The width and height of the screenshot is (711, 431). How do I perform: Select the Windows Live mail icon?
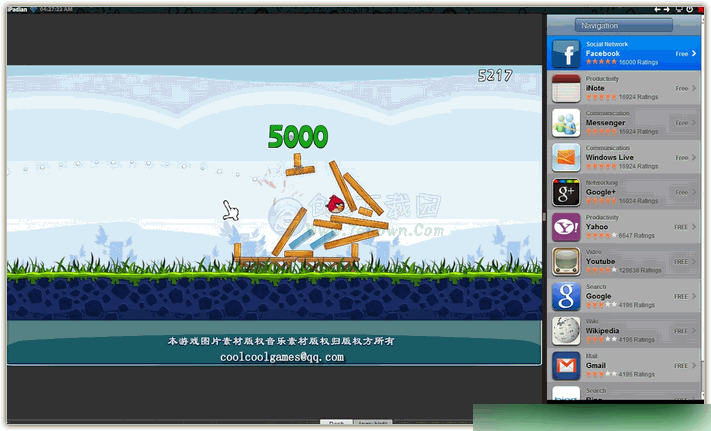[566, 158]
